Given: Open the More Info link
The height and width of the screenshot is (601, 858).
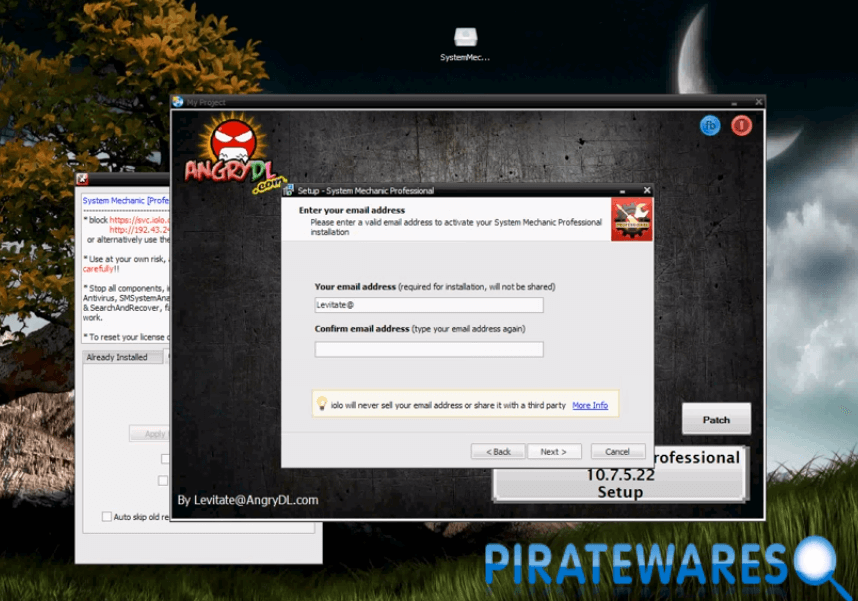Looking at the screenshot, I should pyautogui.click(x=589, y=405).
